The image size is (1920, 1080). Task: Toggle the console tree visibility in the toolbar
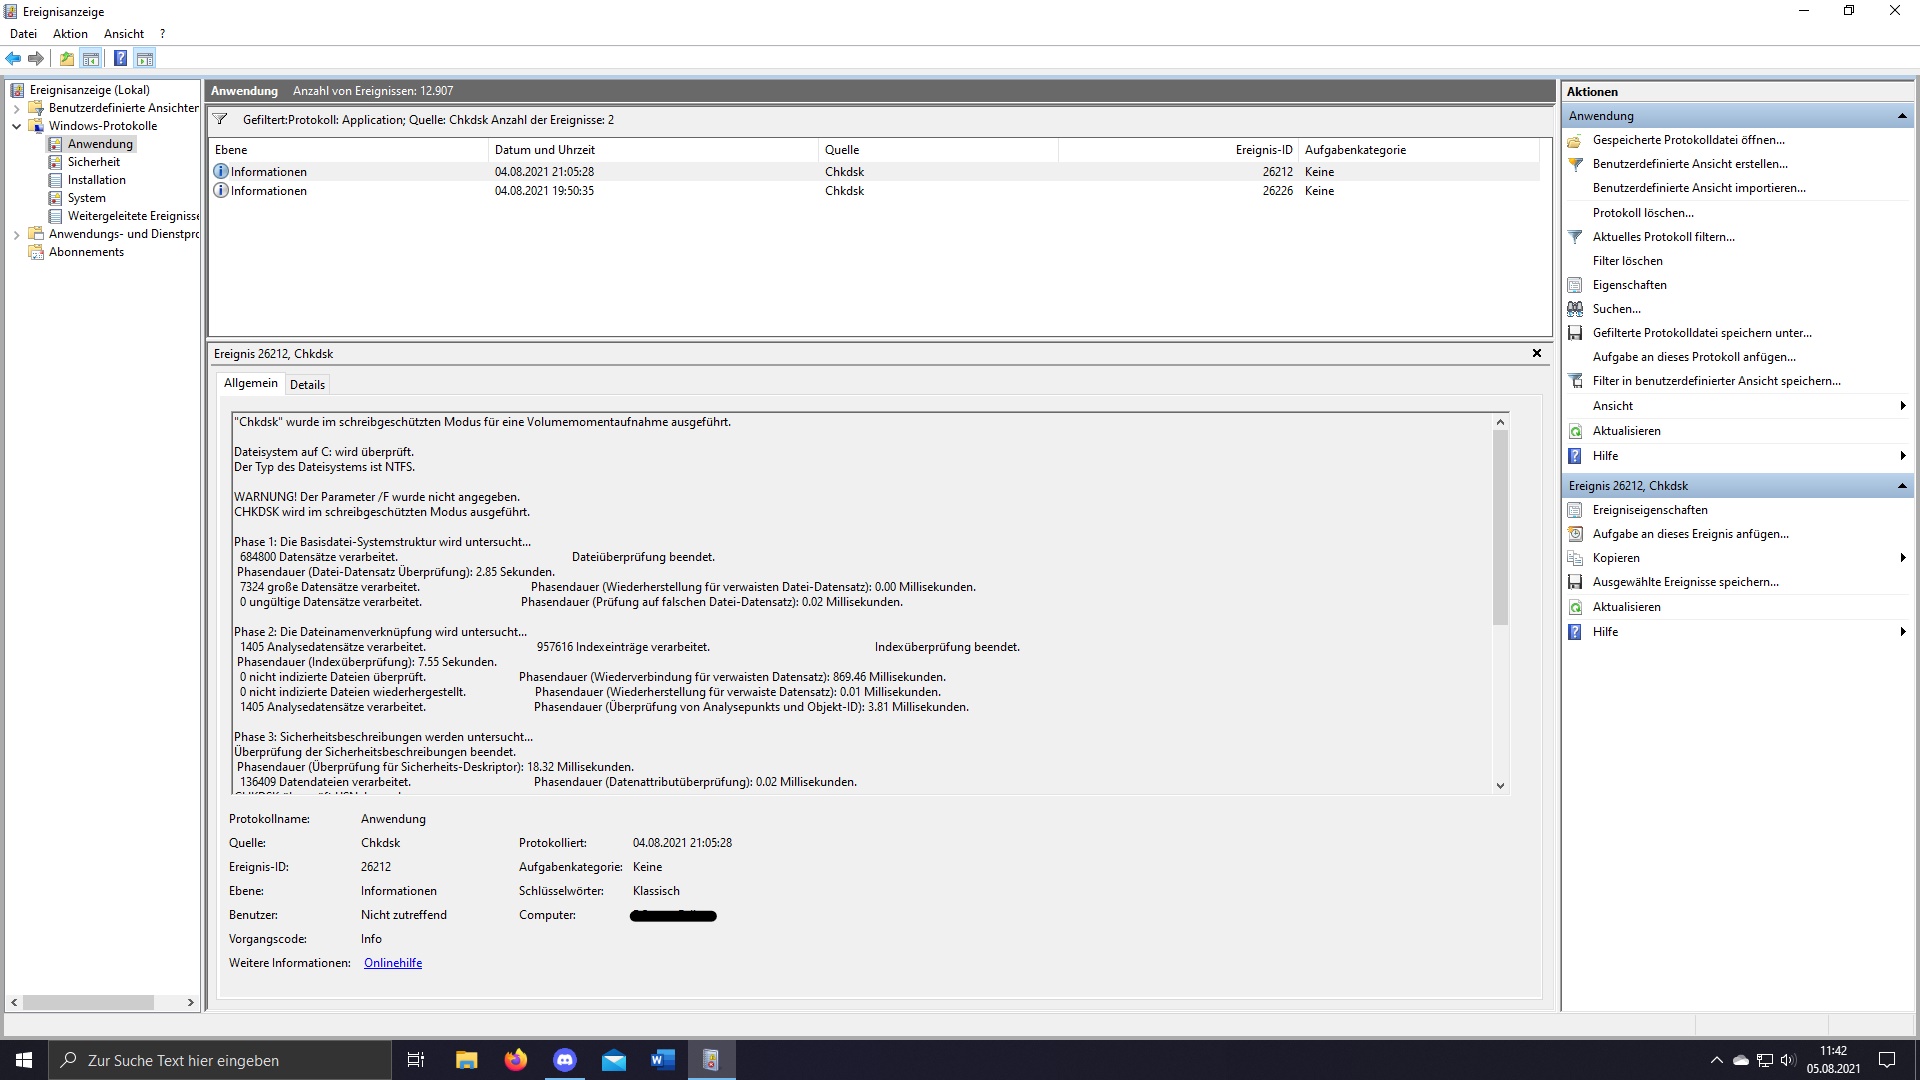pyautogui.click(x=92, y=58)
